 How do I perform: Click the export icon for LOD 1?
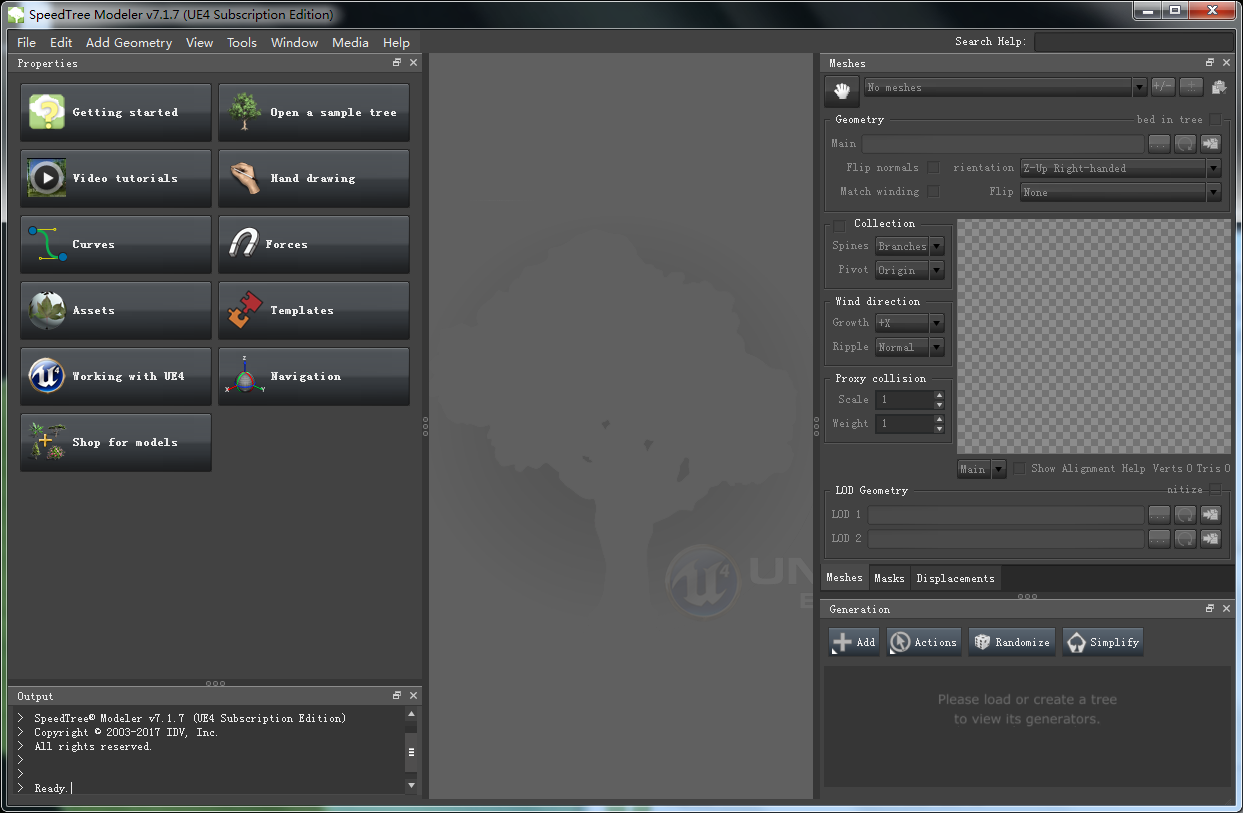(1211, 515)
